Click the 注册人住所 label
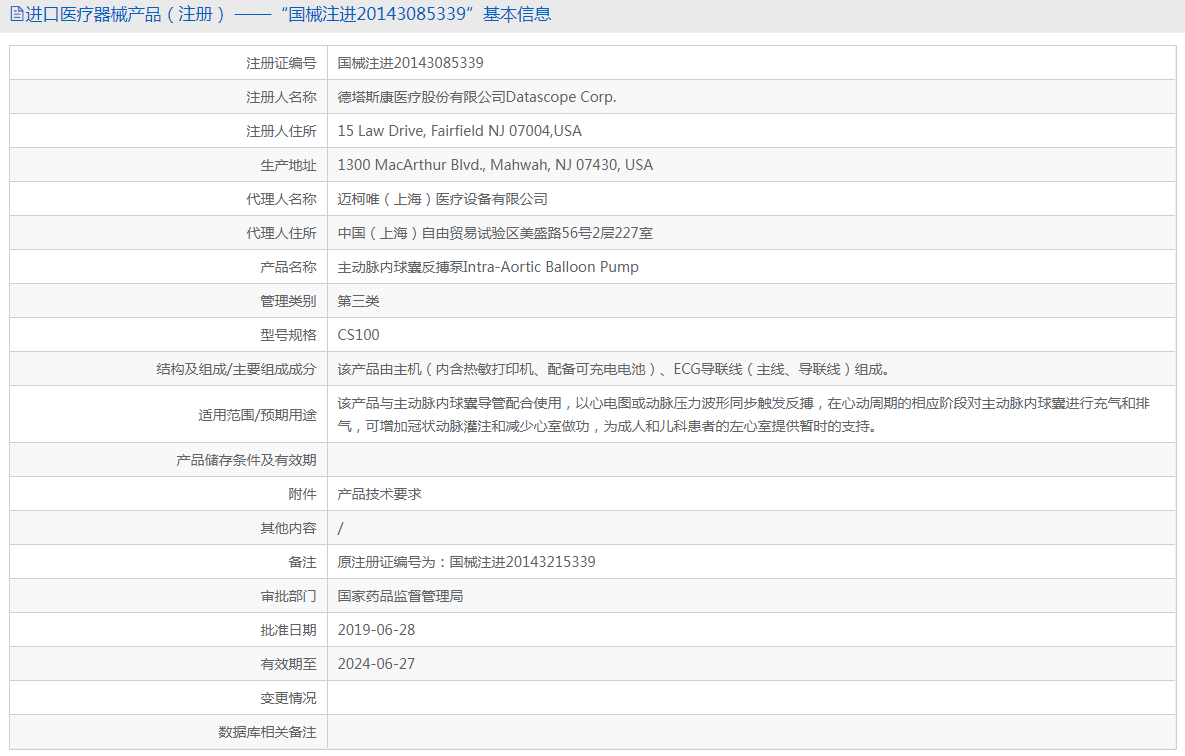 [281, 132]
